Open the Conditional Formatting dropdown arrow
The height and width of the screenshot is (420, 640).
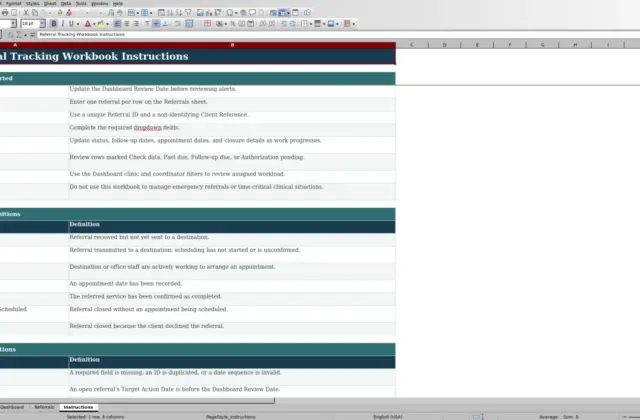(x=353, y=24)
